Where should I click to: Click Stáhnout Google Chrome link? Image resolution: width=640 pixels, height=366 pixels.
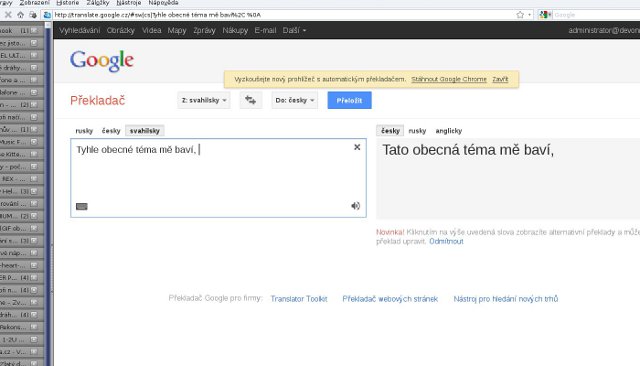449,79
